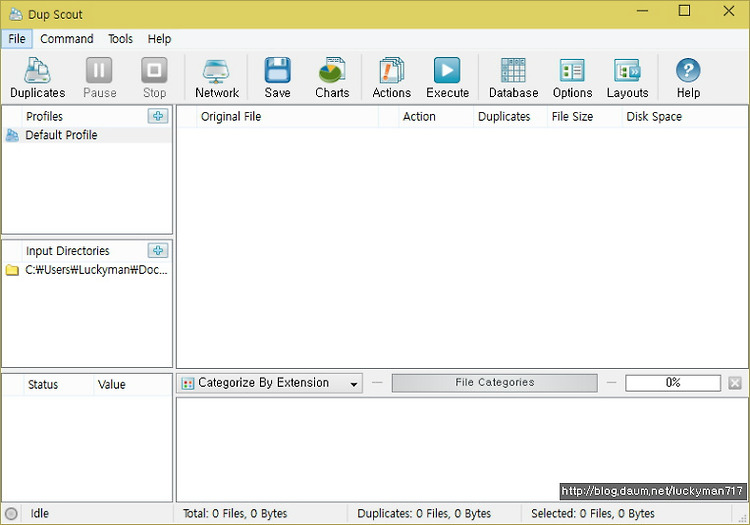Click the File Categories button
Image resolution: width=750 pixels, height=525 pixels.
coord(495,383)
